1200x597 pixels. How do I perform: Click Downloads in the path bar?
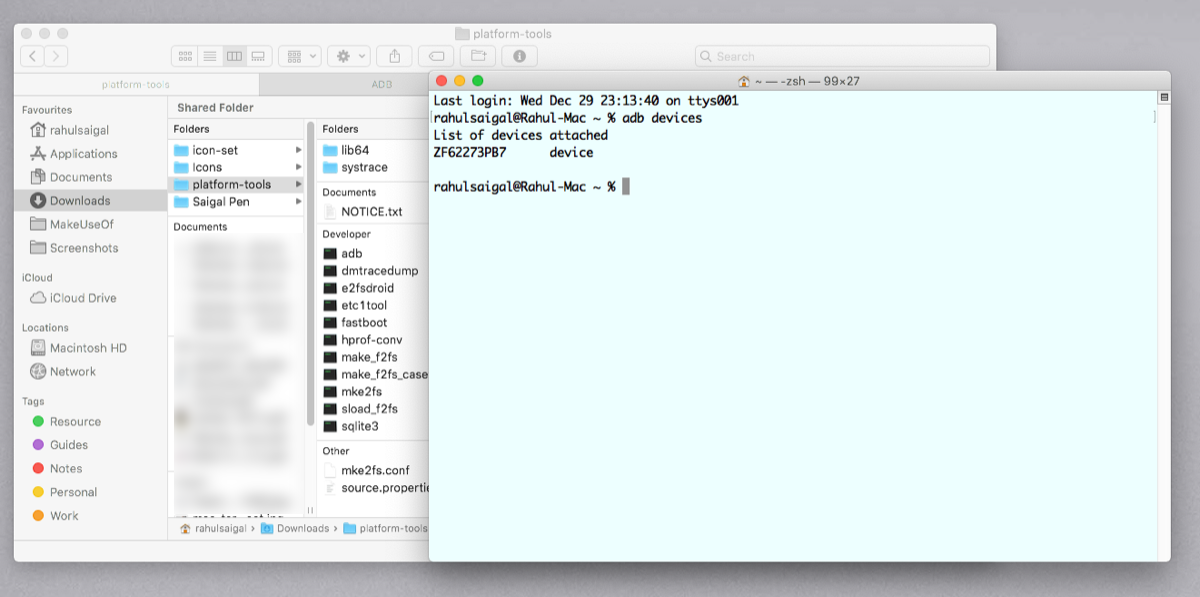pyautogui.click(x=295, y=528)
